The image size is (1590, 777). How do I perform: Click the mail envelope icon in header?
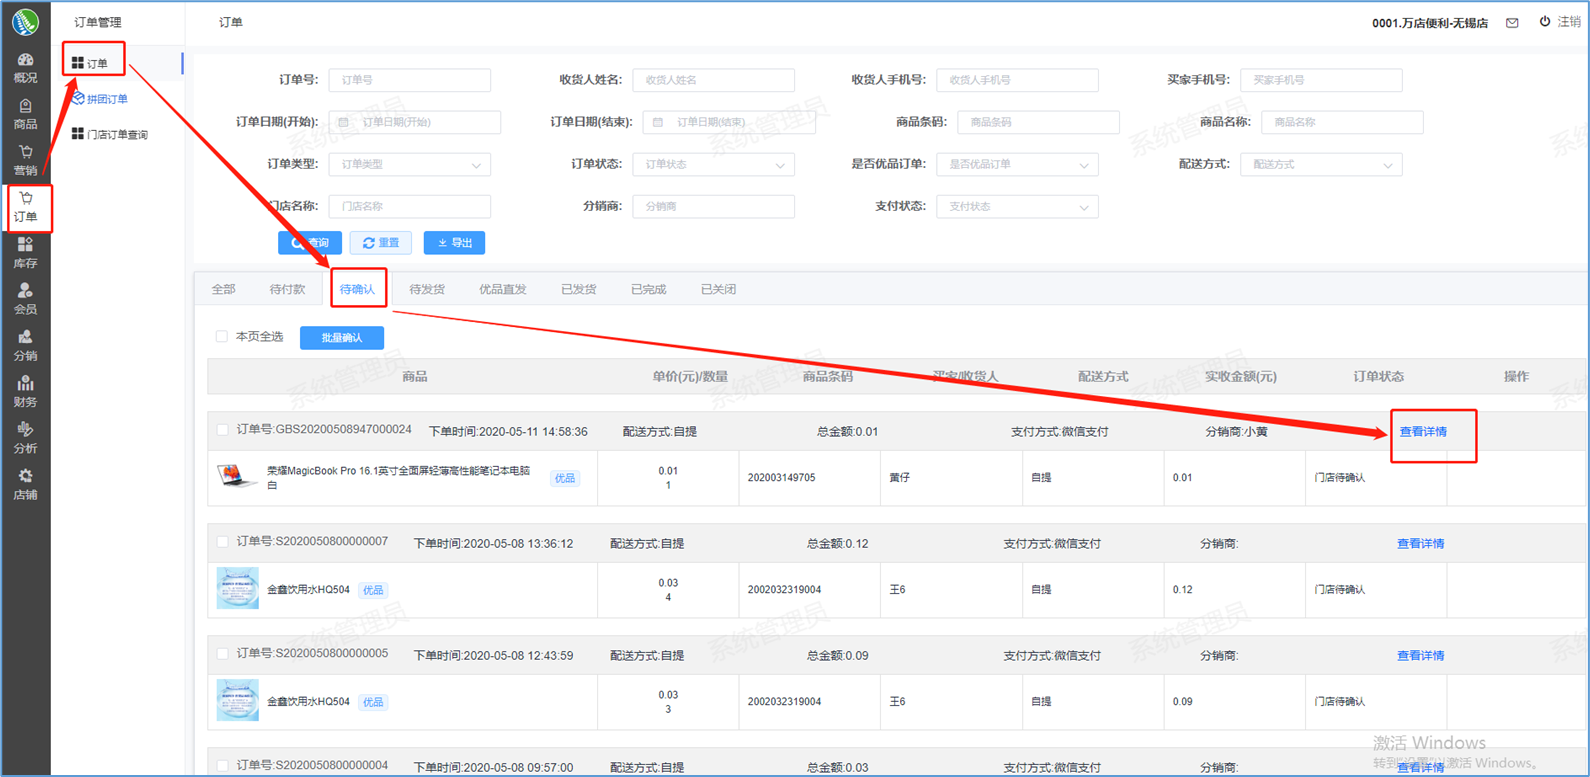(1512, 23)
